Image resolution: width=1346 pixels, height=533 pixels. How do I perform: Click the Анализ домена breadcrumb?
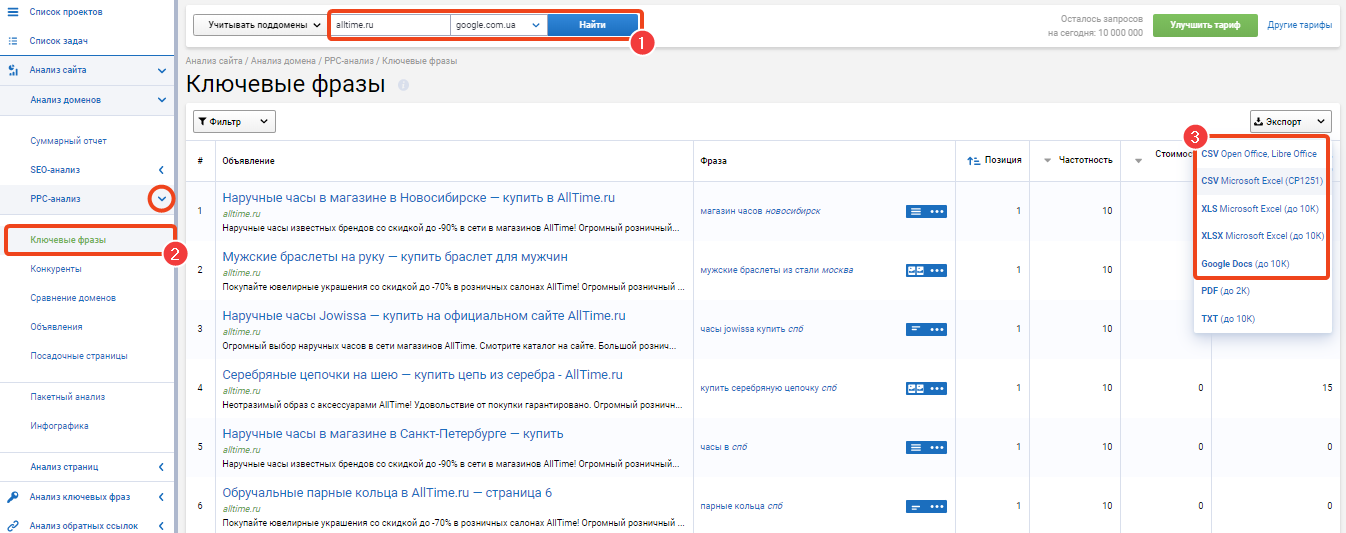[284, 61]
